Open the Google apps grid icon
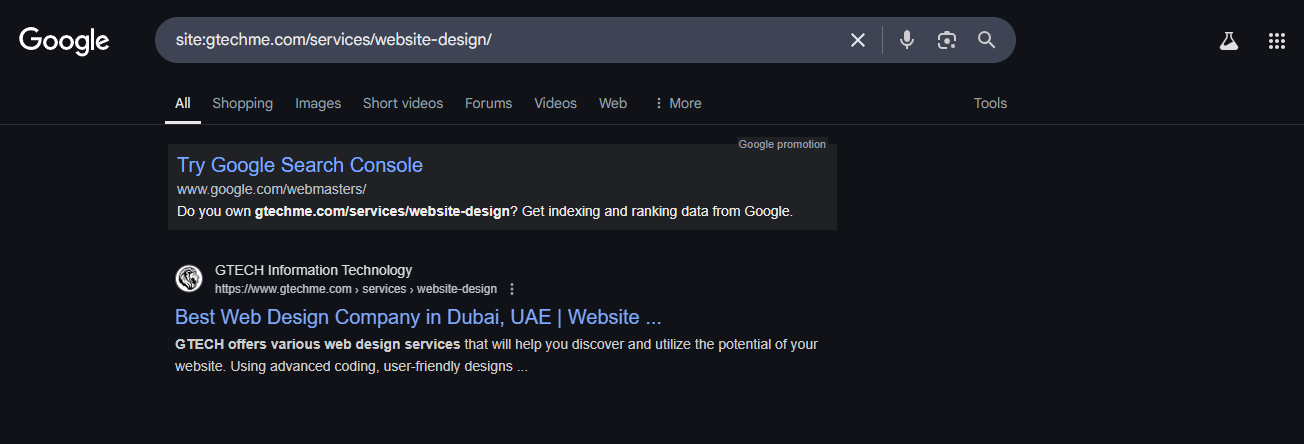Viewport: 1304px width, 444px height. (1276, 41)
